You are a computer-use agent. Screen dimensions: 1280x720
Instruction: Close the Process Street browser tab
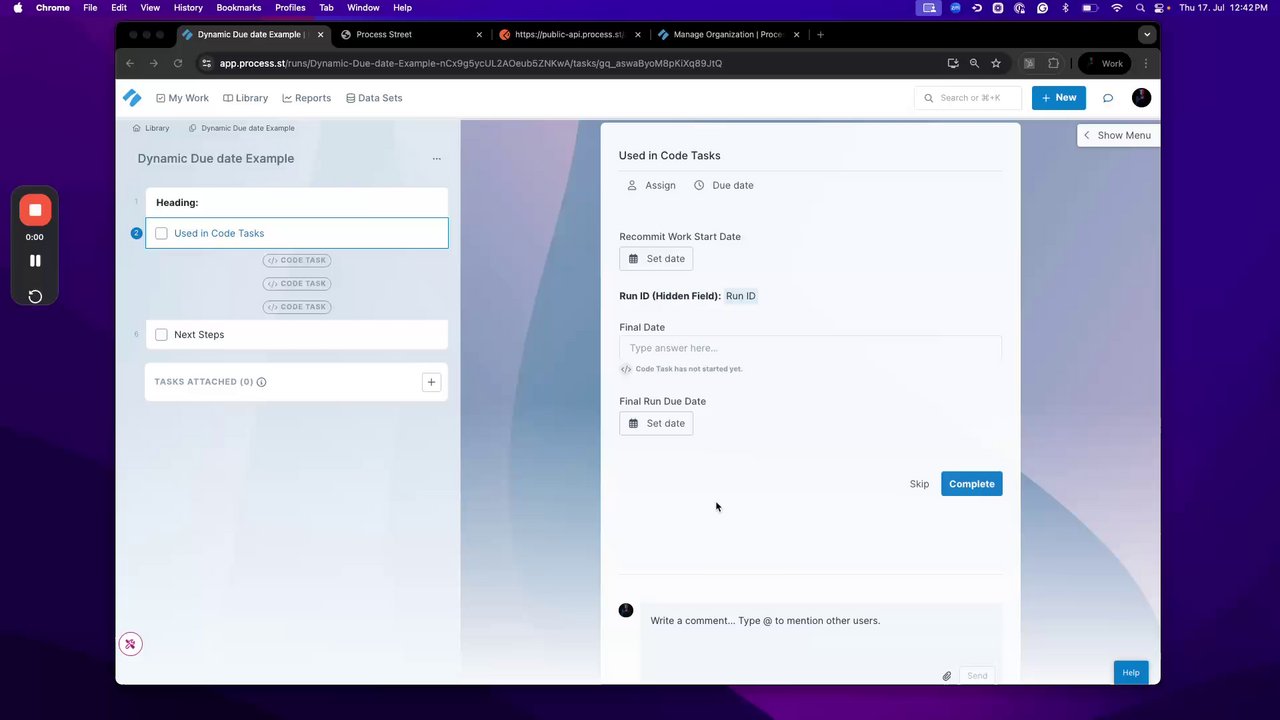point(479,34)
